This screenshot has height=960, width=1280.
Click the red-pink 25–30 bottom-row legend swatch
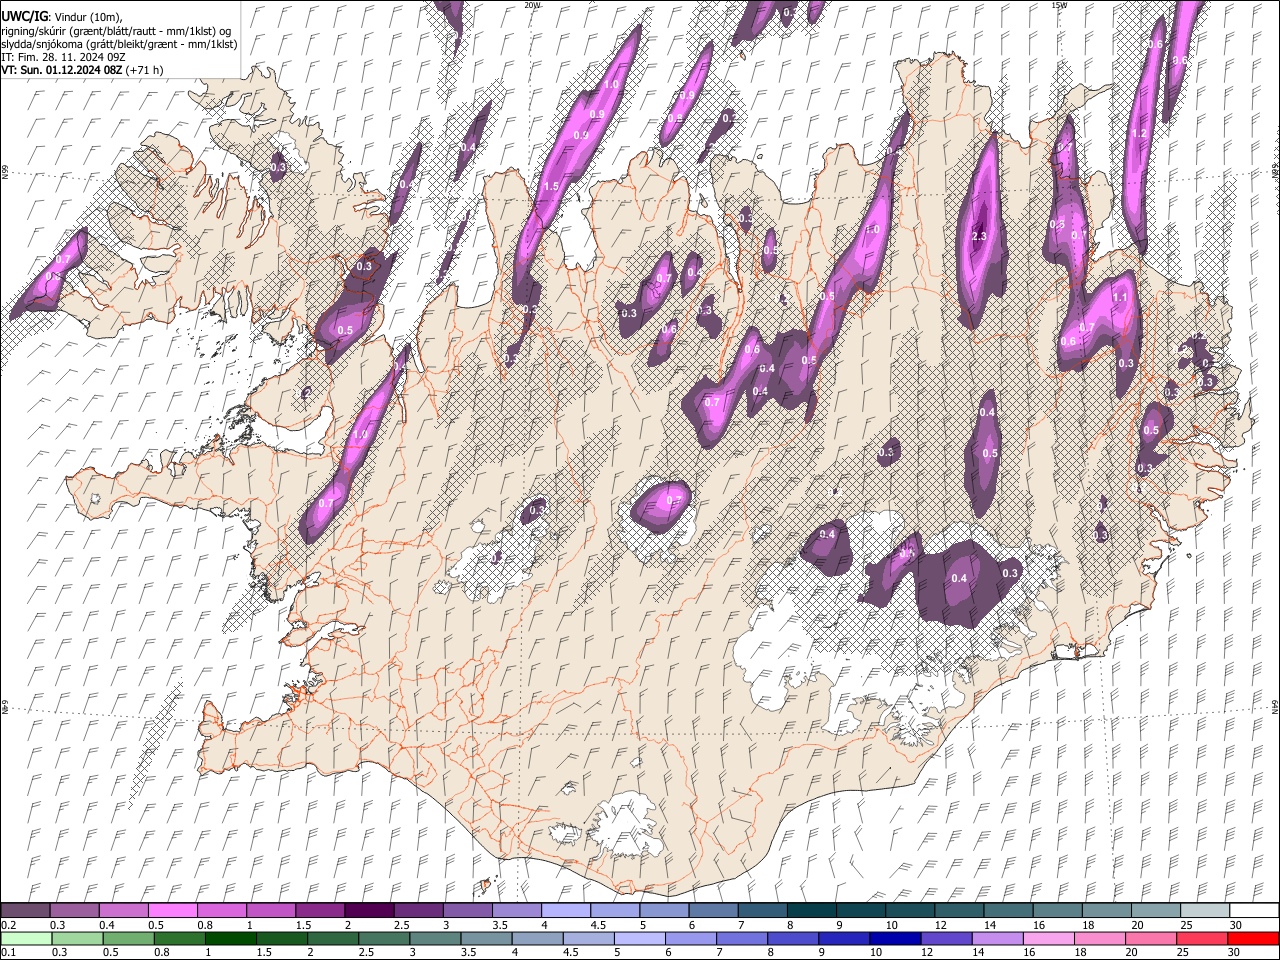point(1203,938)
